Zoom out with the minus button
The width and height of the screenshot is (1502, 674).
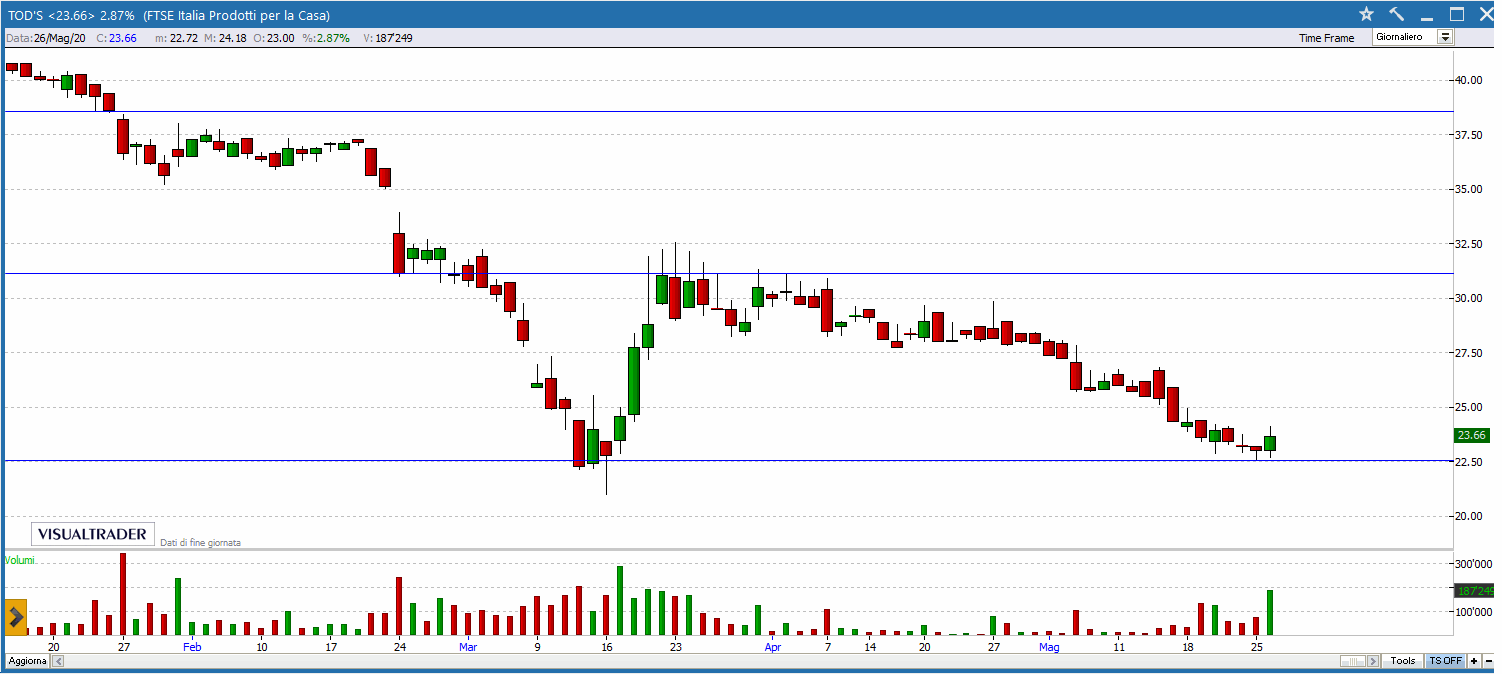(1489, 661)
